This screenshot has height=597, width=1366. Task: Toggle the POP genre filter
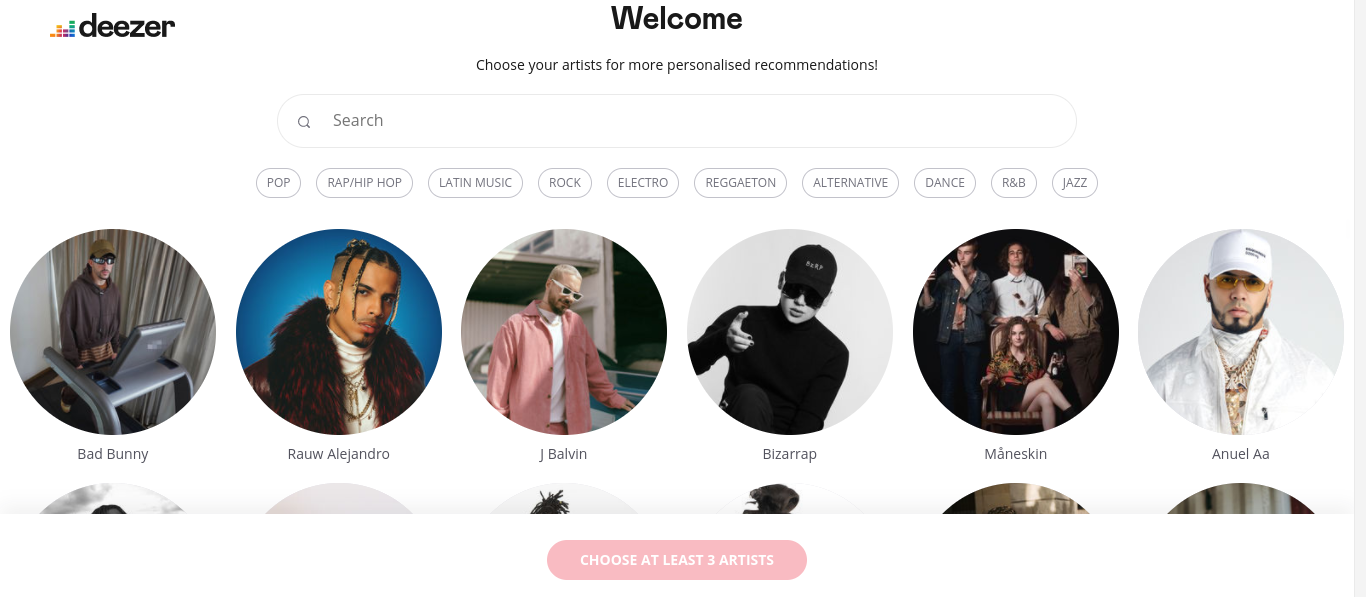(x=278, y=183)
